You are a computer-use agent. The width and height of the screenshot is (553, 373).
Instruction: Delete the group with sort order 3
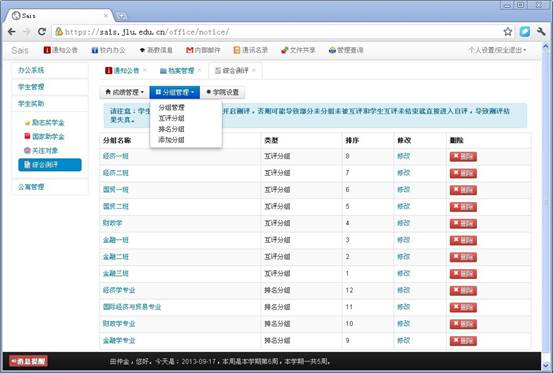coord(463,240)
